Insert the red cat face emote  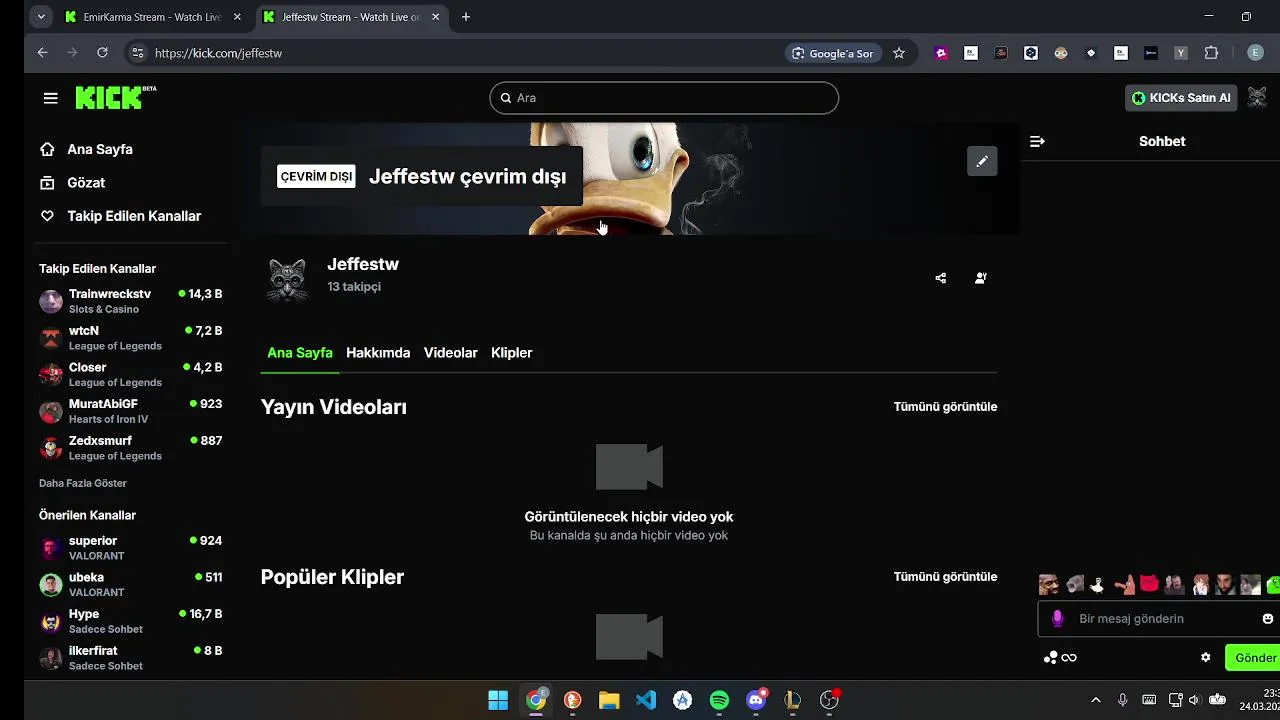pyautogui.click(x=1149, y=585)
